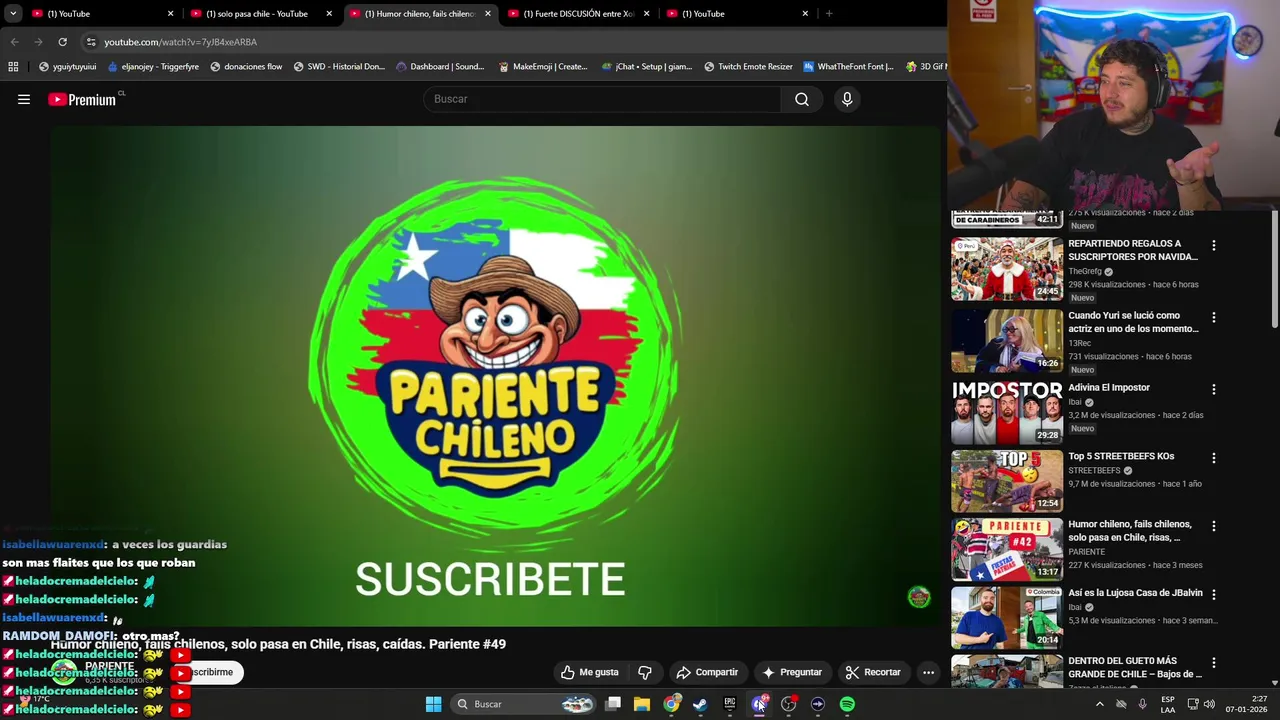The height and width of the screenshot is (720, 1280).
Task: Dislike the video with thumbs-down button
Action: point(645,672)
